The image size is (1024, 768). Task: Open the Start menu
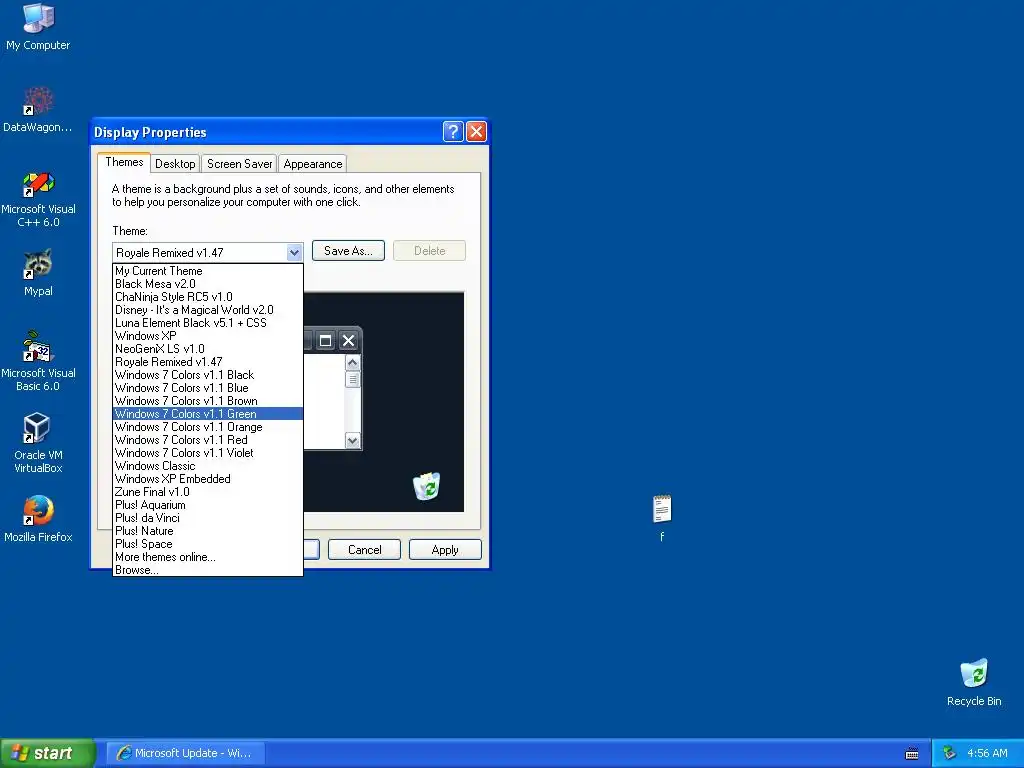point(47,753)
